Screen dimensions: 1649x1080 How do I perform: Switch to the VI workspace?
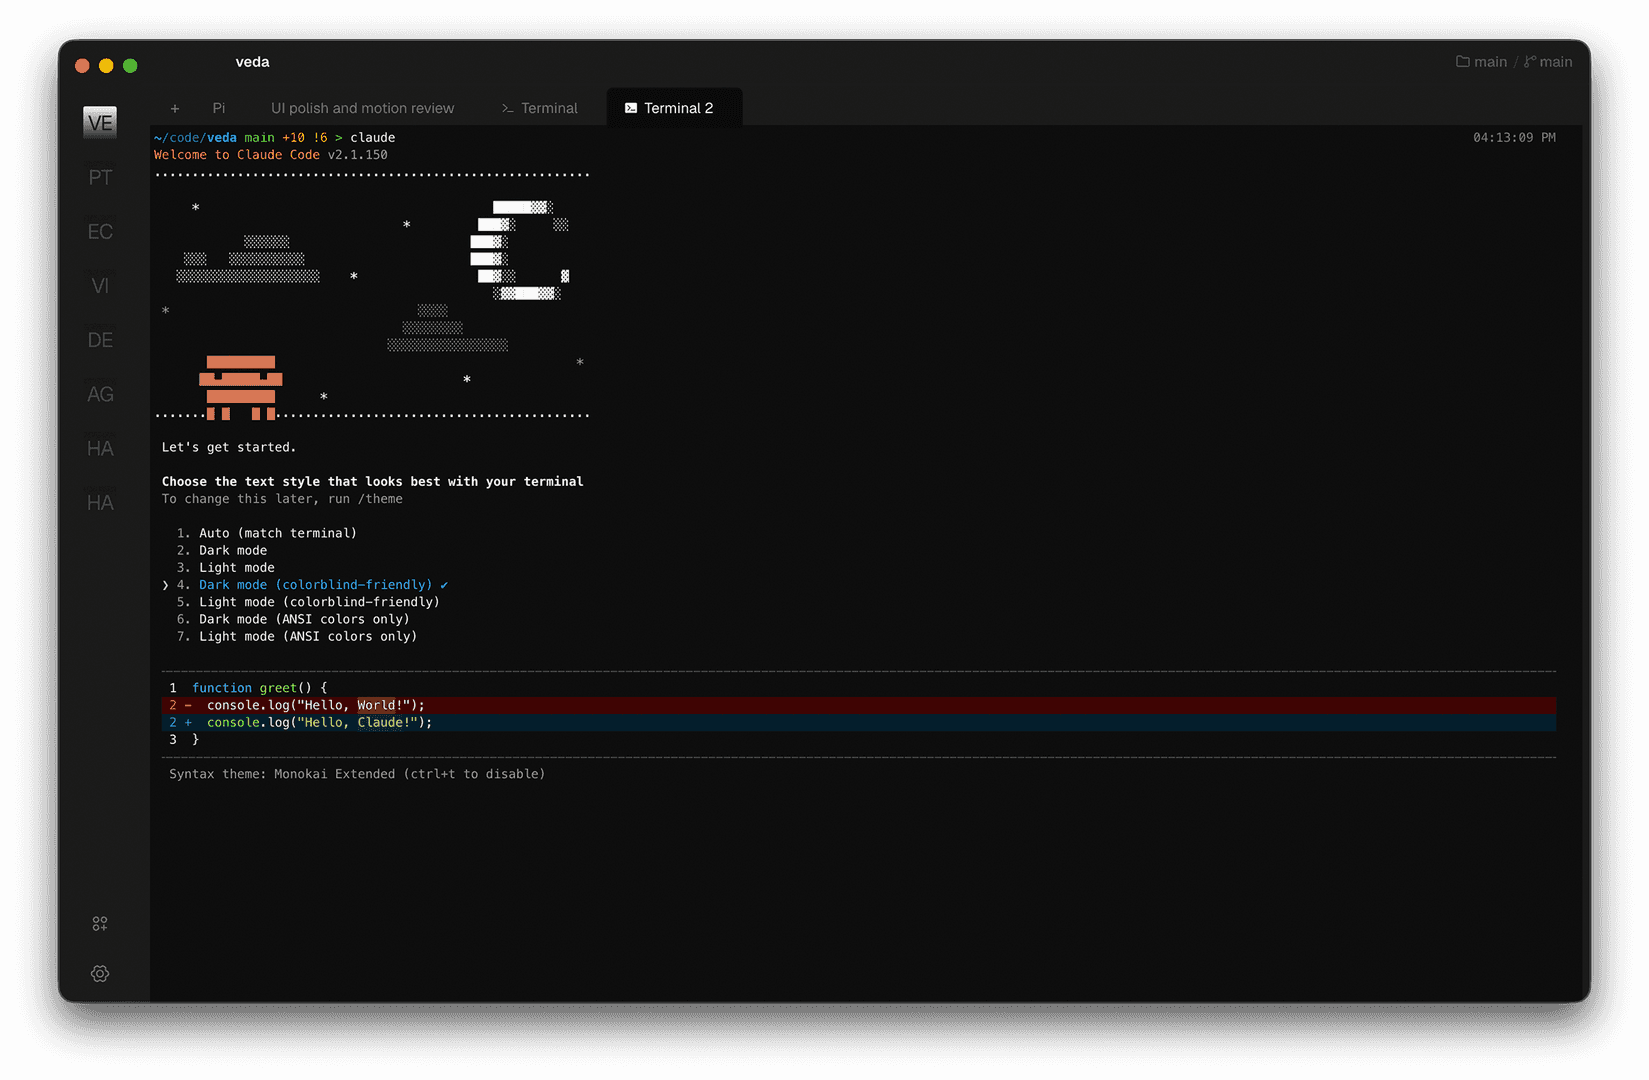[x=100, y=286]
